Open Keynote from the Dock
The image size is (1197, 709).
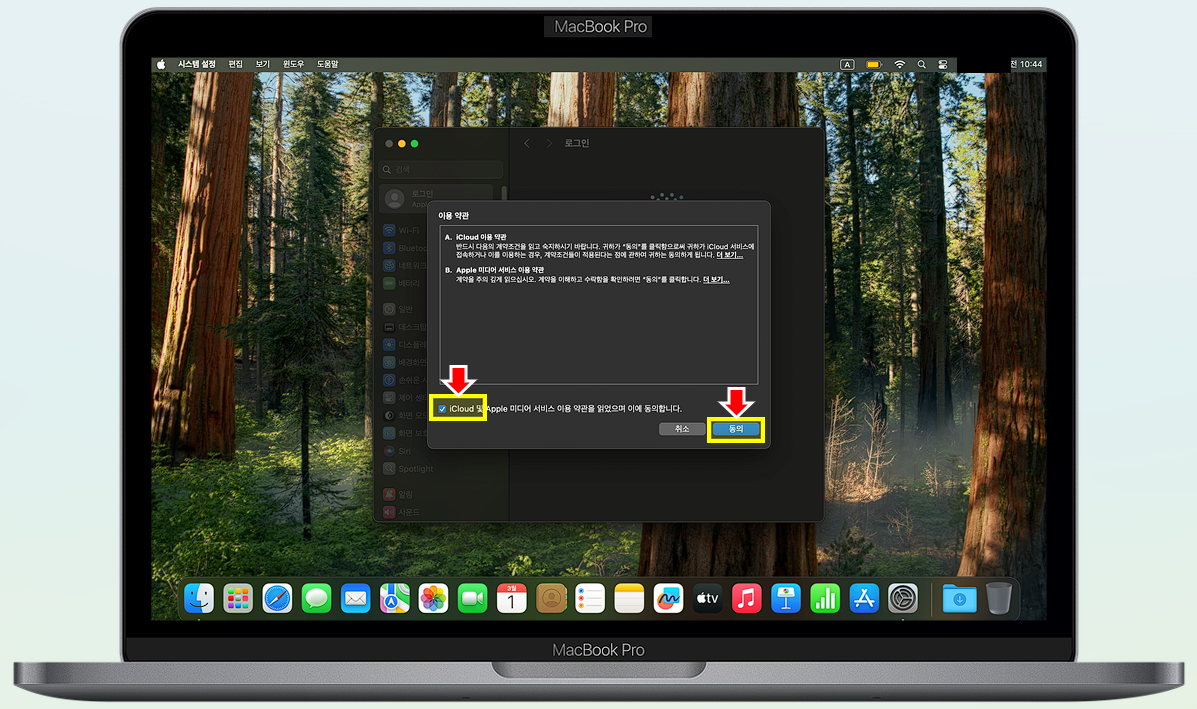(x=786, y=598)
